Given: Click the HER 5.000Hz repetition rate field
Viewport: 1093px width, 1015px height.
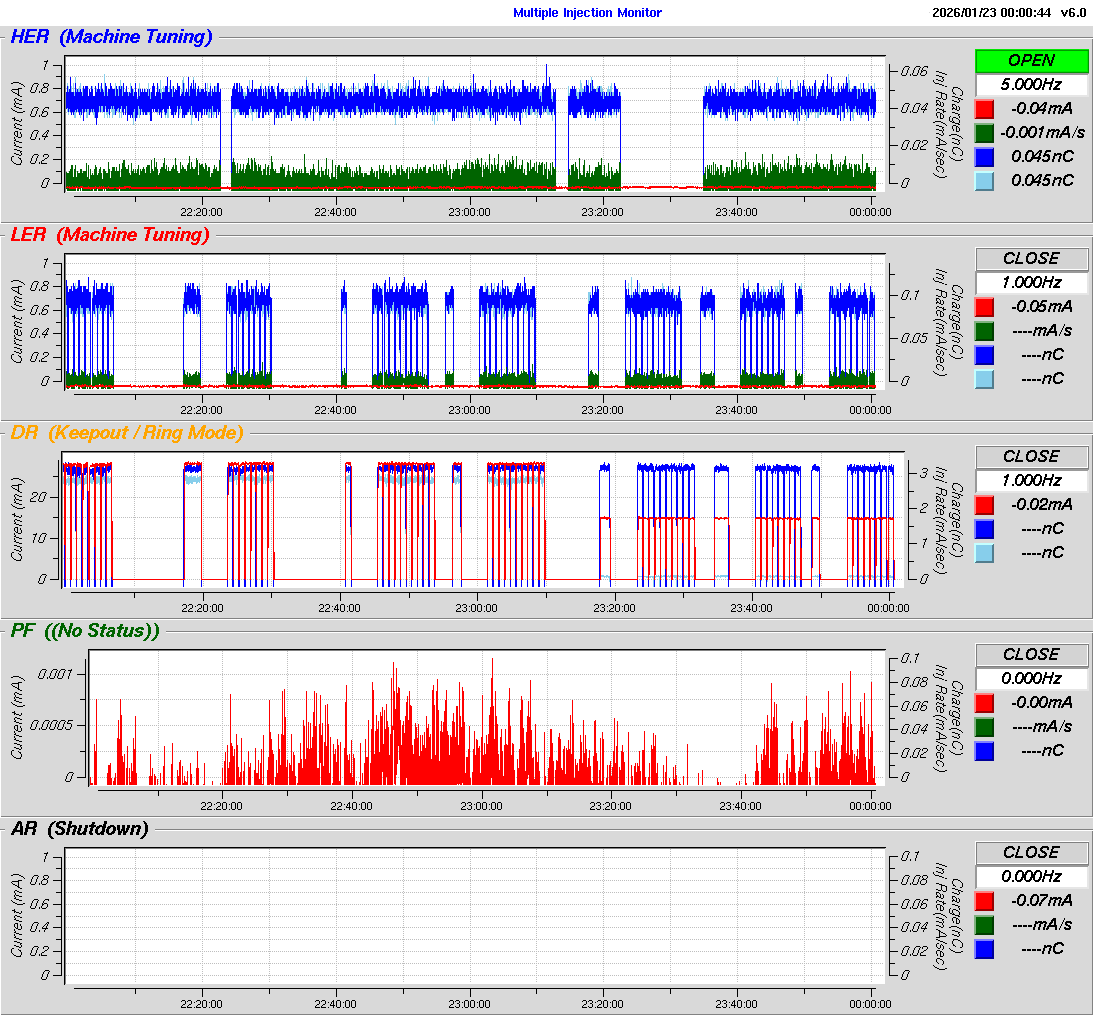Looking at the screenshot, I should (1031, 85).
